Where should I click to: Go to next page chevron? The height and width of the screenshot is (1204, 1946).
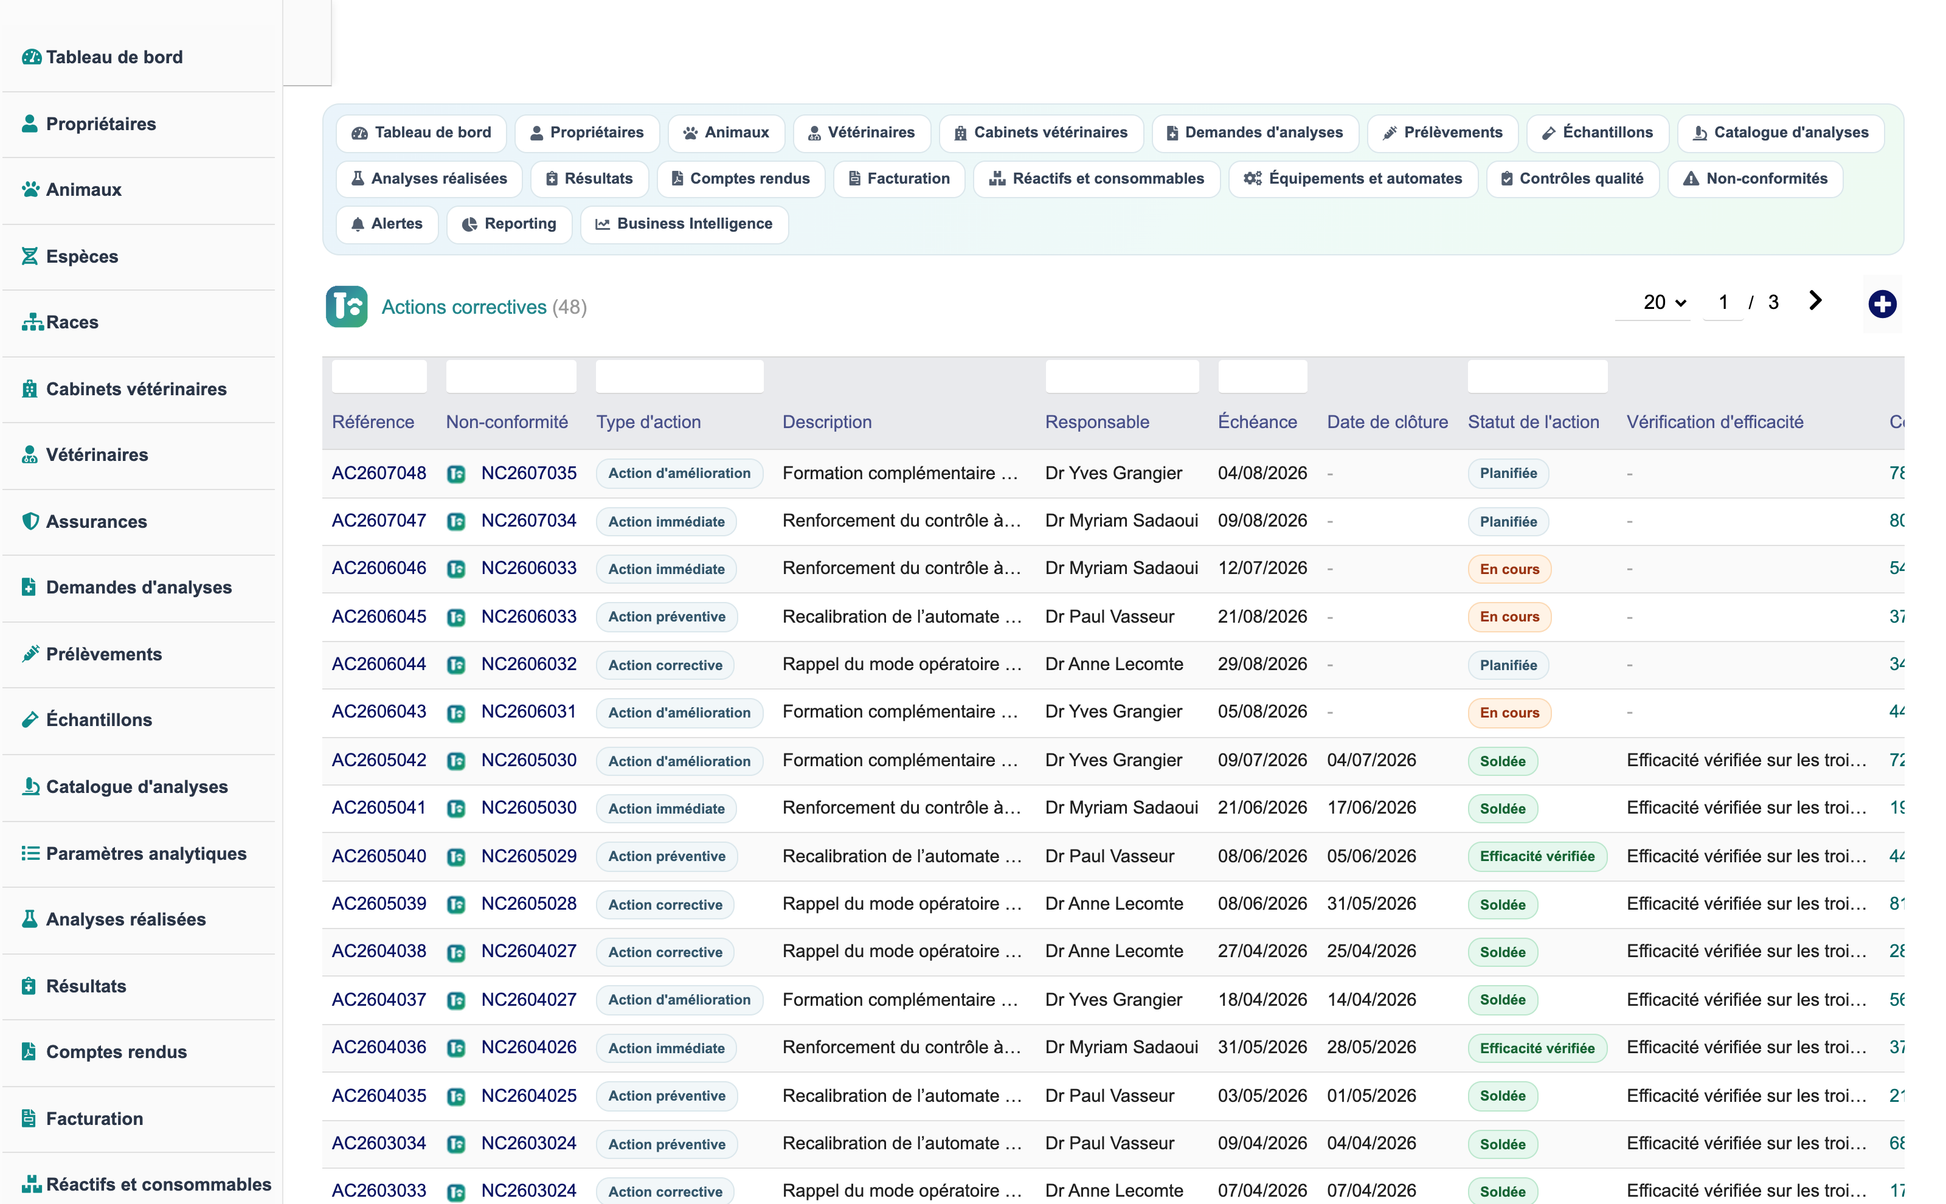click(1815, 301)
